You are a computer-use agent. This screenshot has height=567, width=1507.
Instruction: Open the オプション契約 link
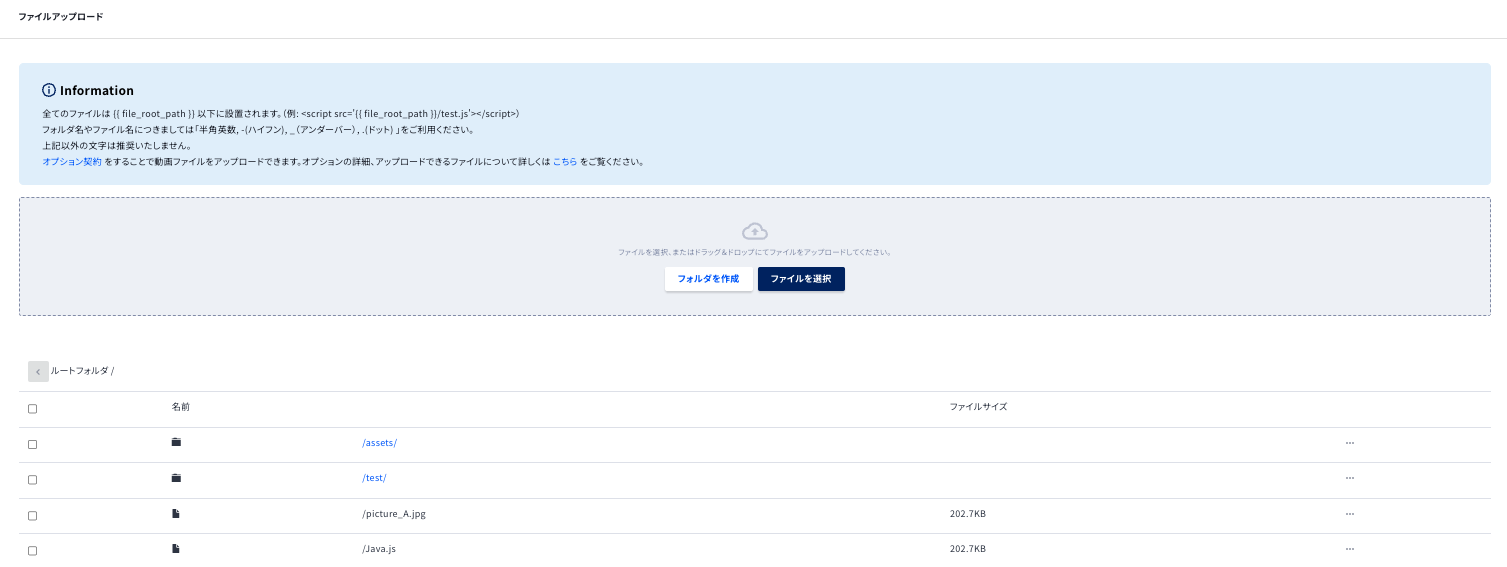click(72, 161)
